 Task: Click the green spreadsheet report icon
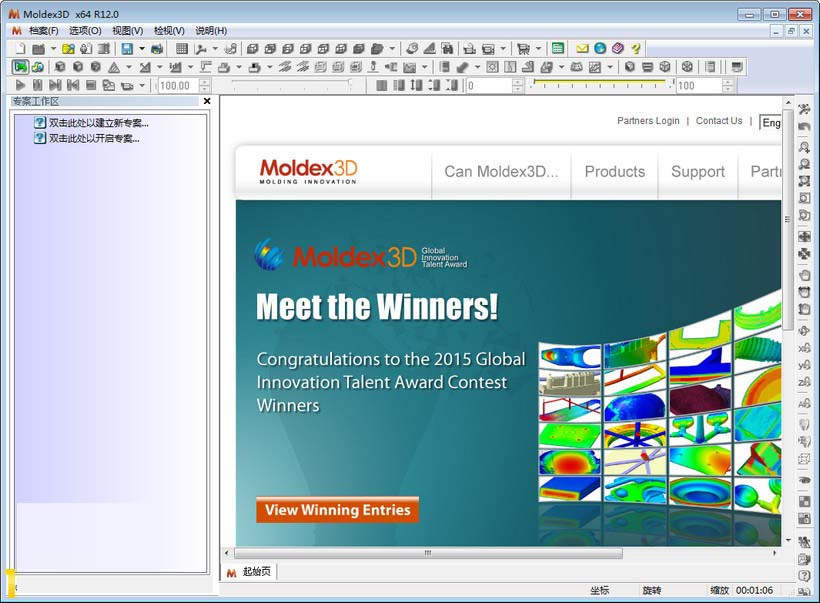click(558, 49)
